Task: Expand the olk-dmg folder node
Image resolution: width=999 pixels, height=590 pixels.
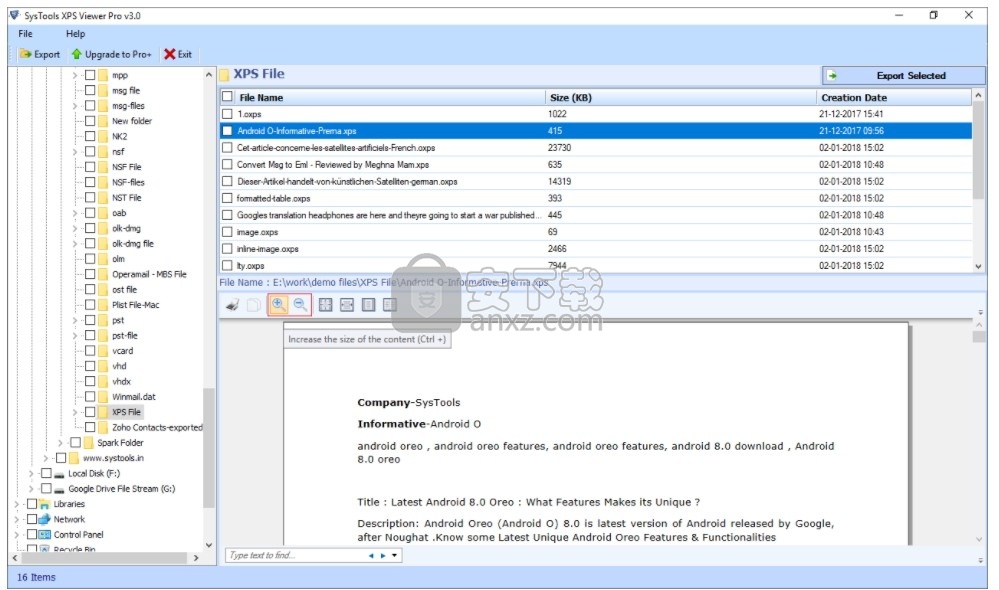Action: click(75, 228)
